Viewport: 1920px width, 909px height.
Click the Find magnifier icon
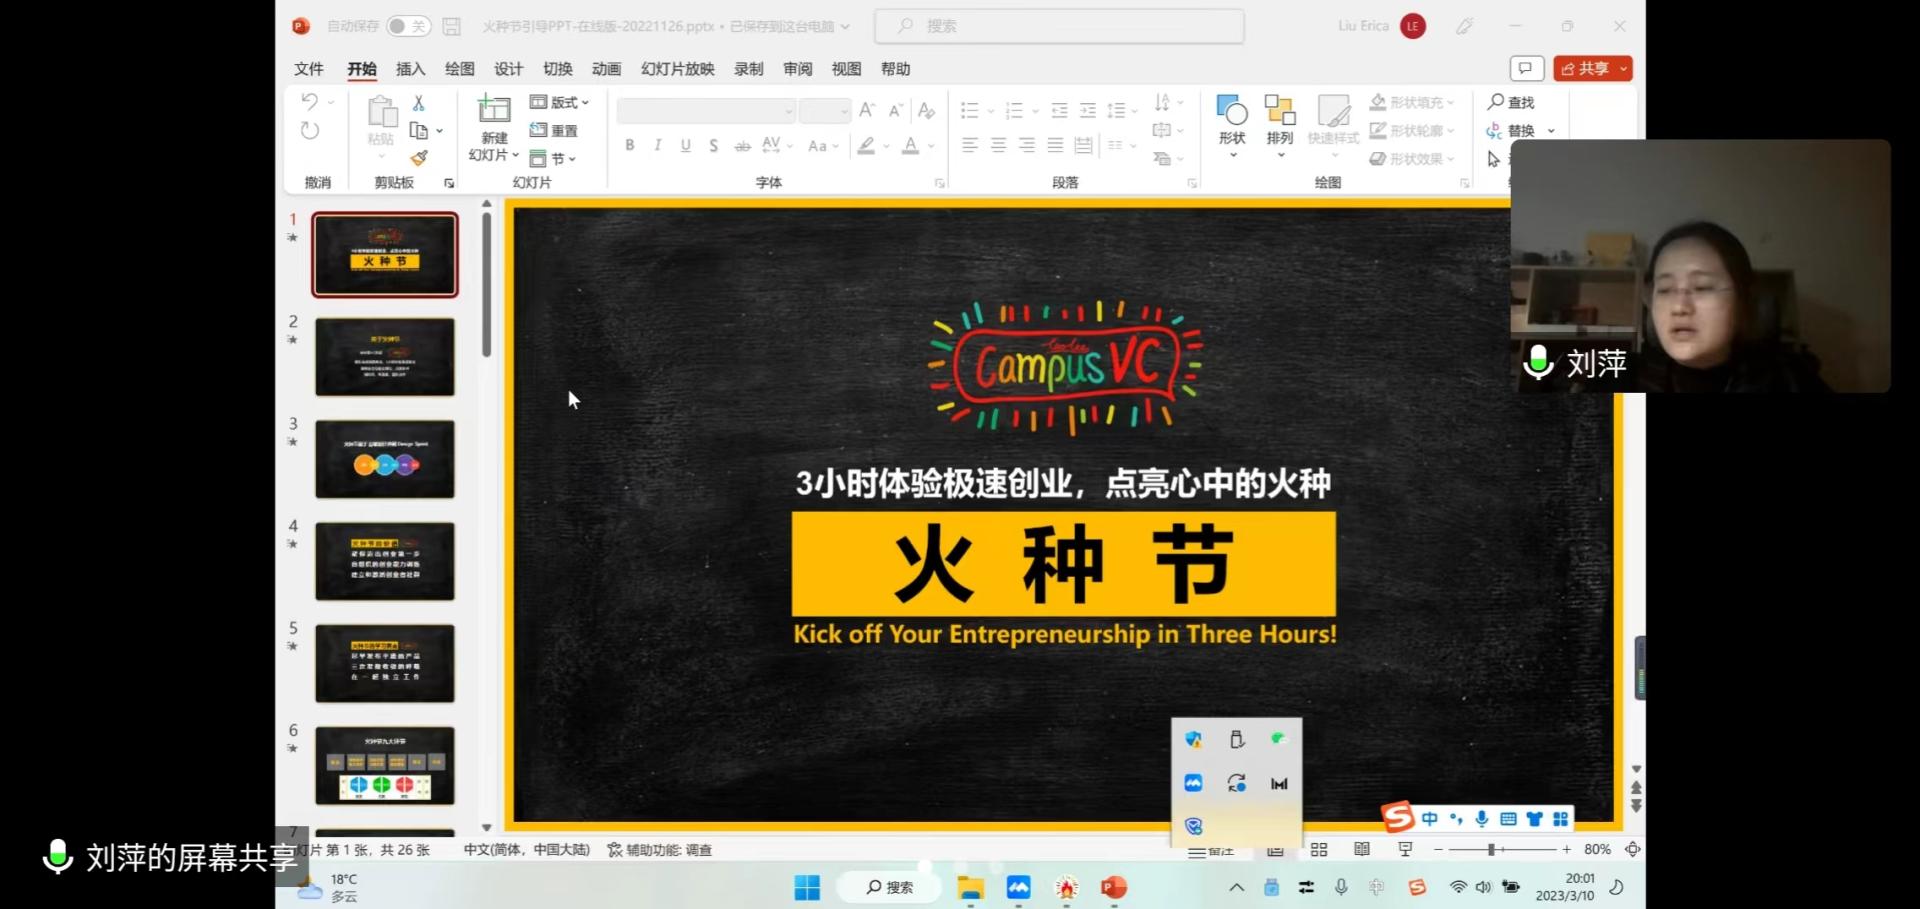[x=1496, y=102]
